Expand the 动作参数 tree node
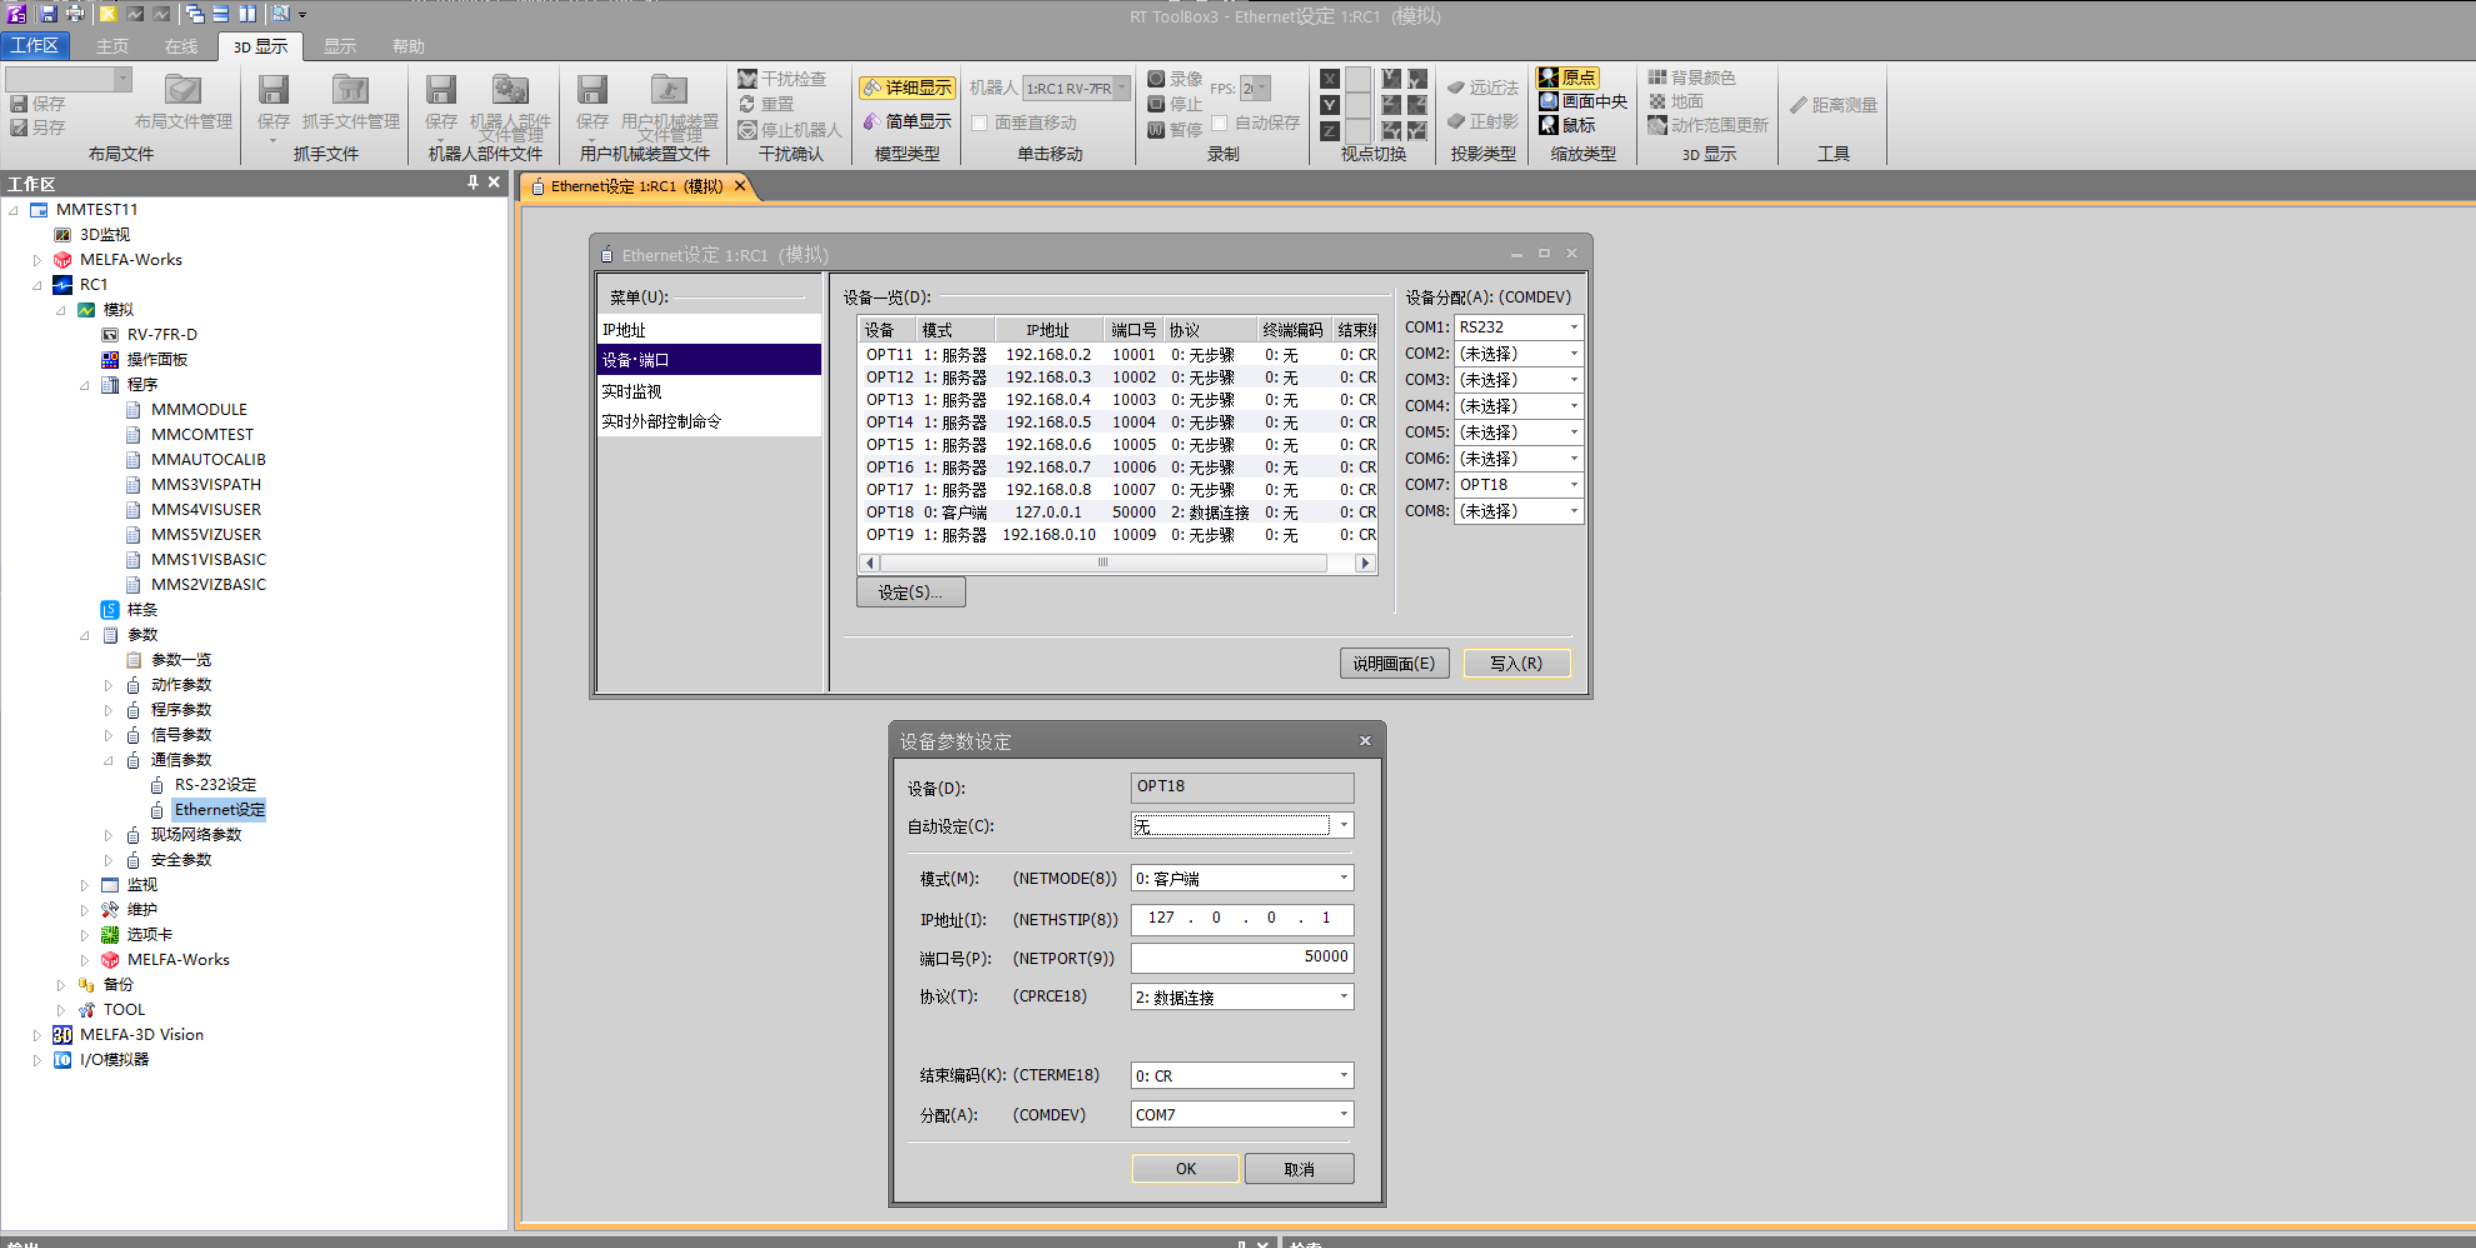The width and height of the screenshot is (2476, 1248). coord(108,685)
